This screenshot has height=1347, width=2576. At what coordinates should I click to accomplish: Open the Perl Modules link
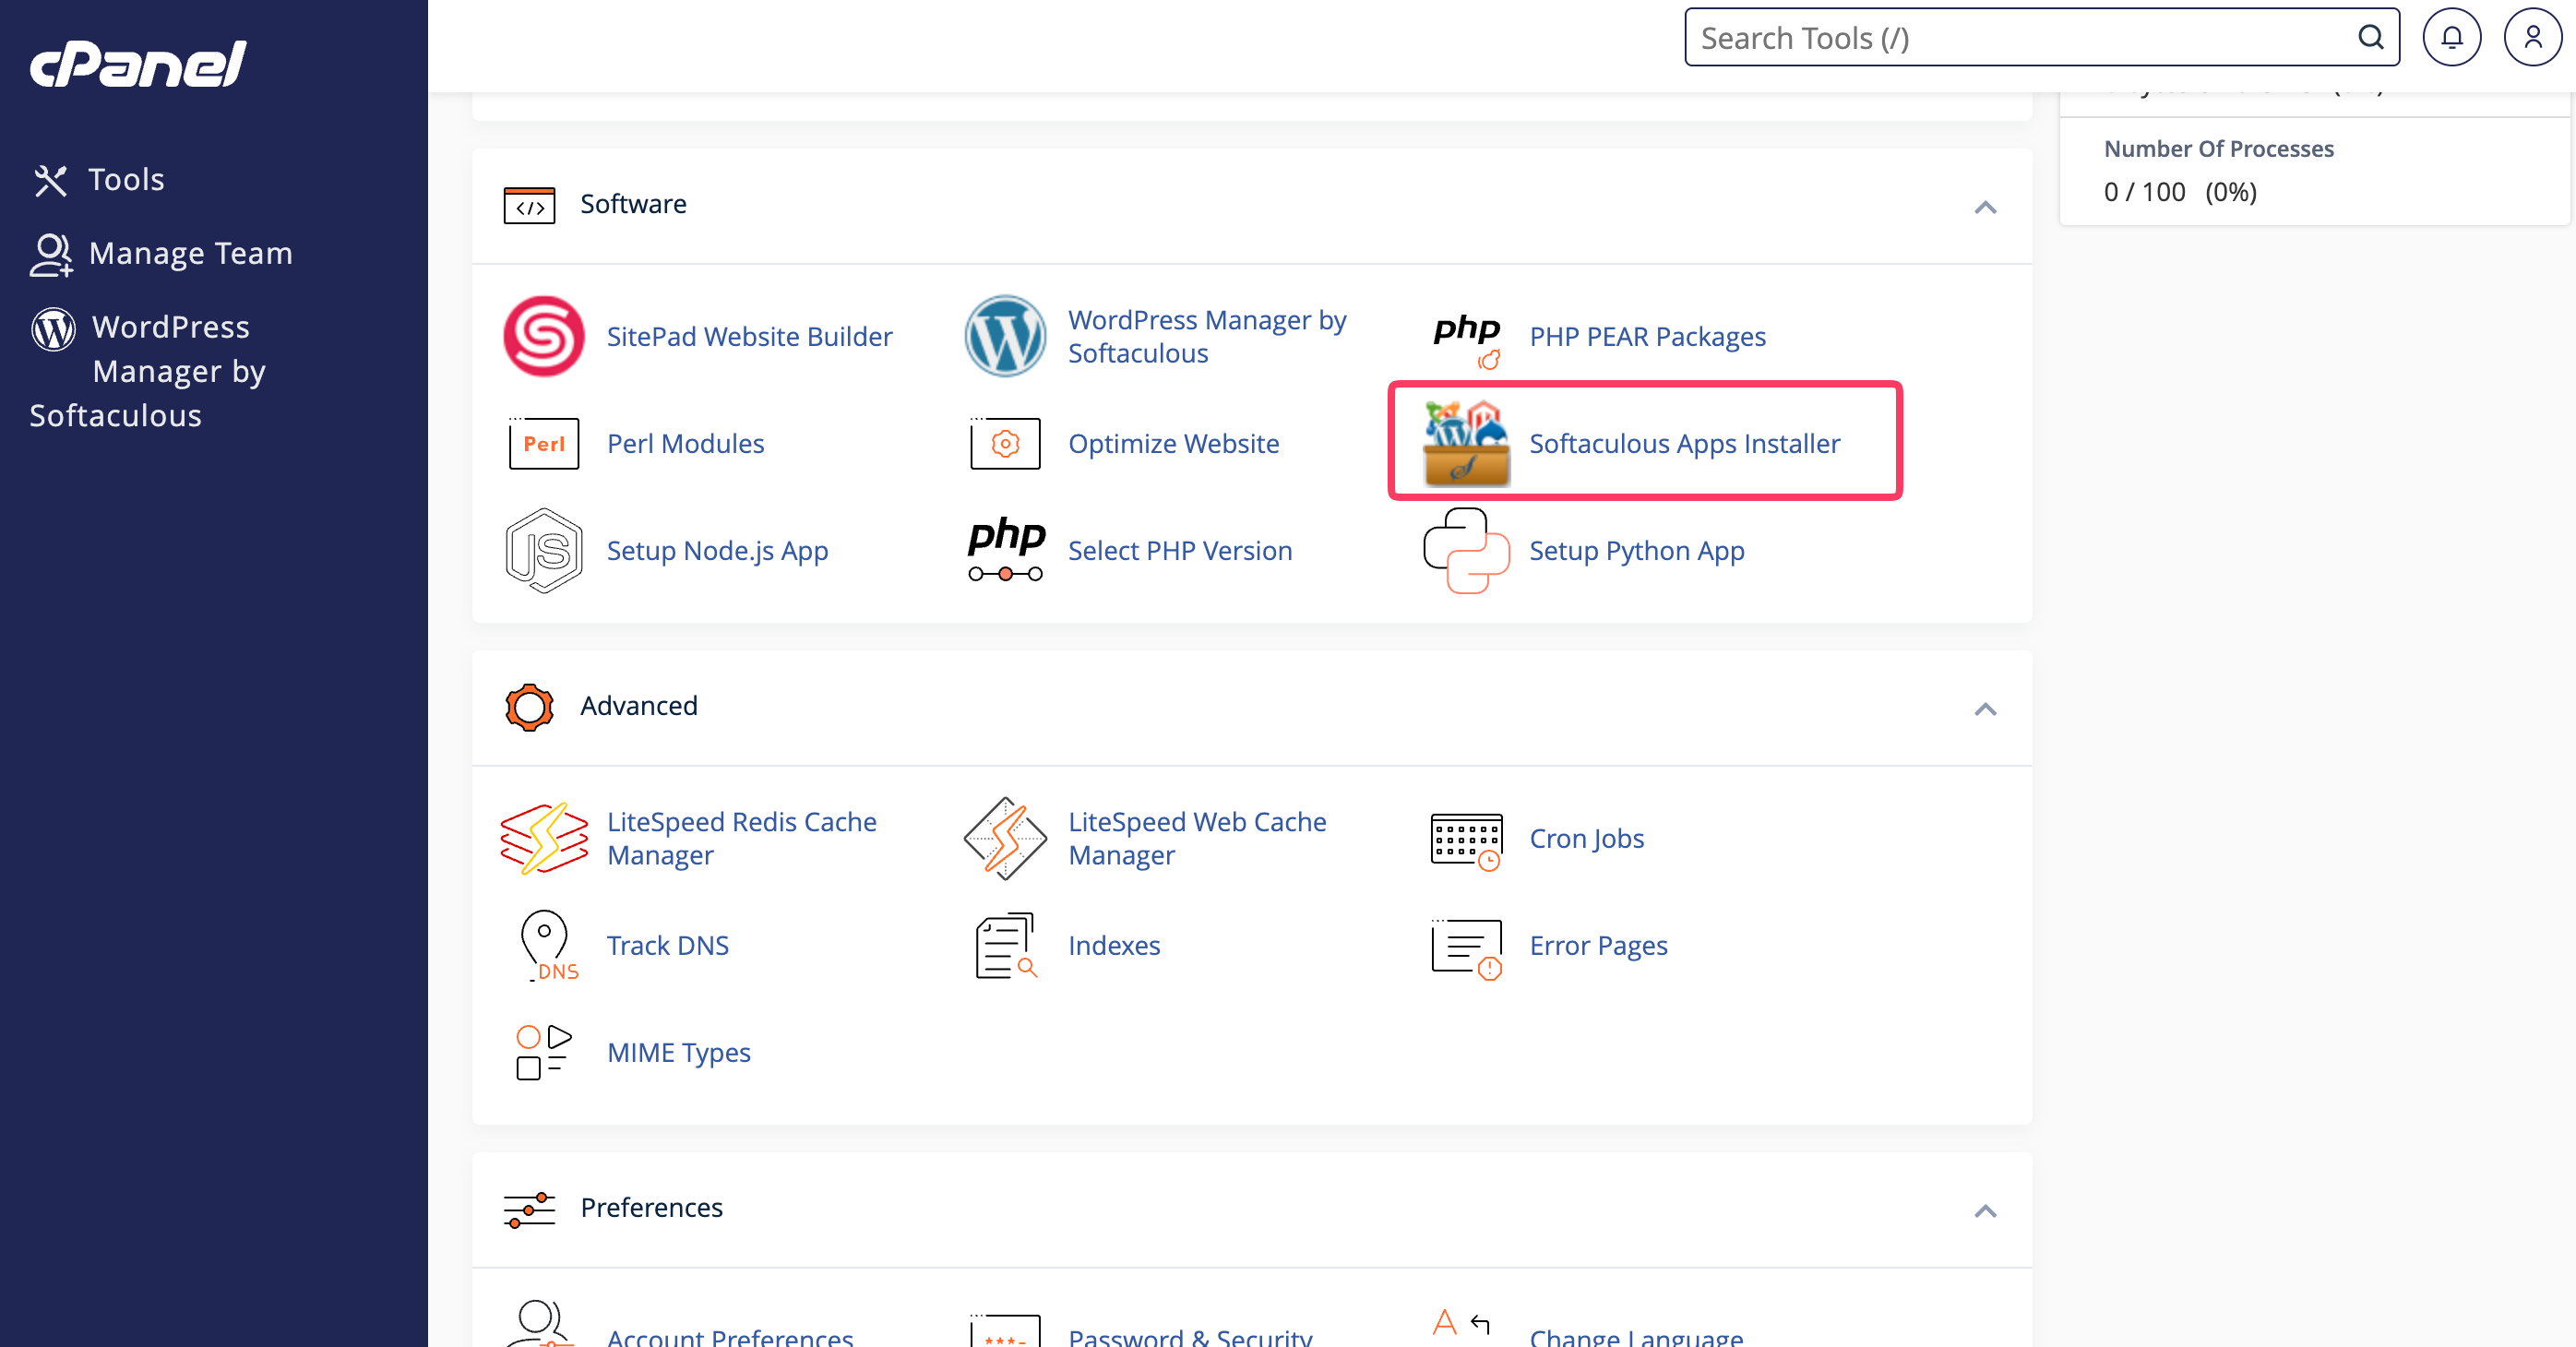pos(685,443)
